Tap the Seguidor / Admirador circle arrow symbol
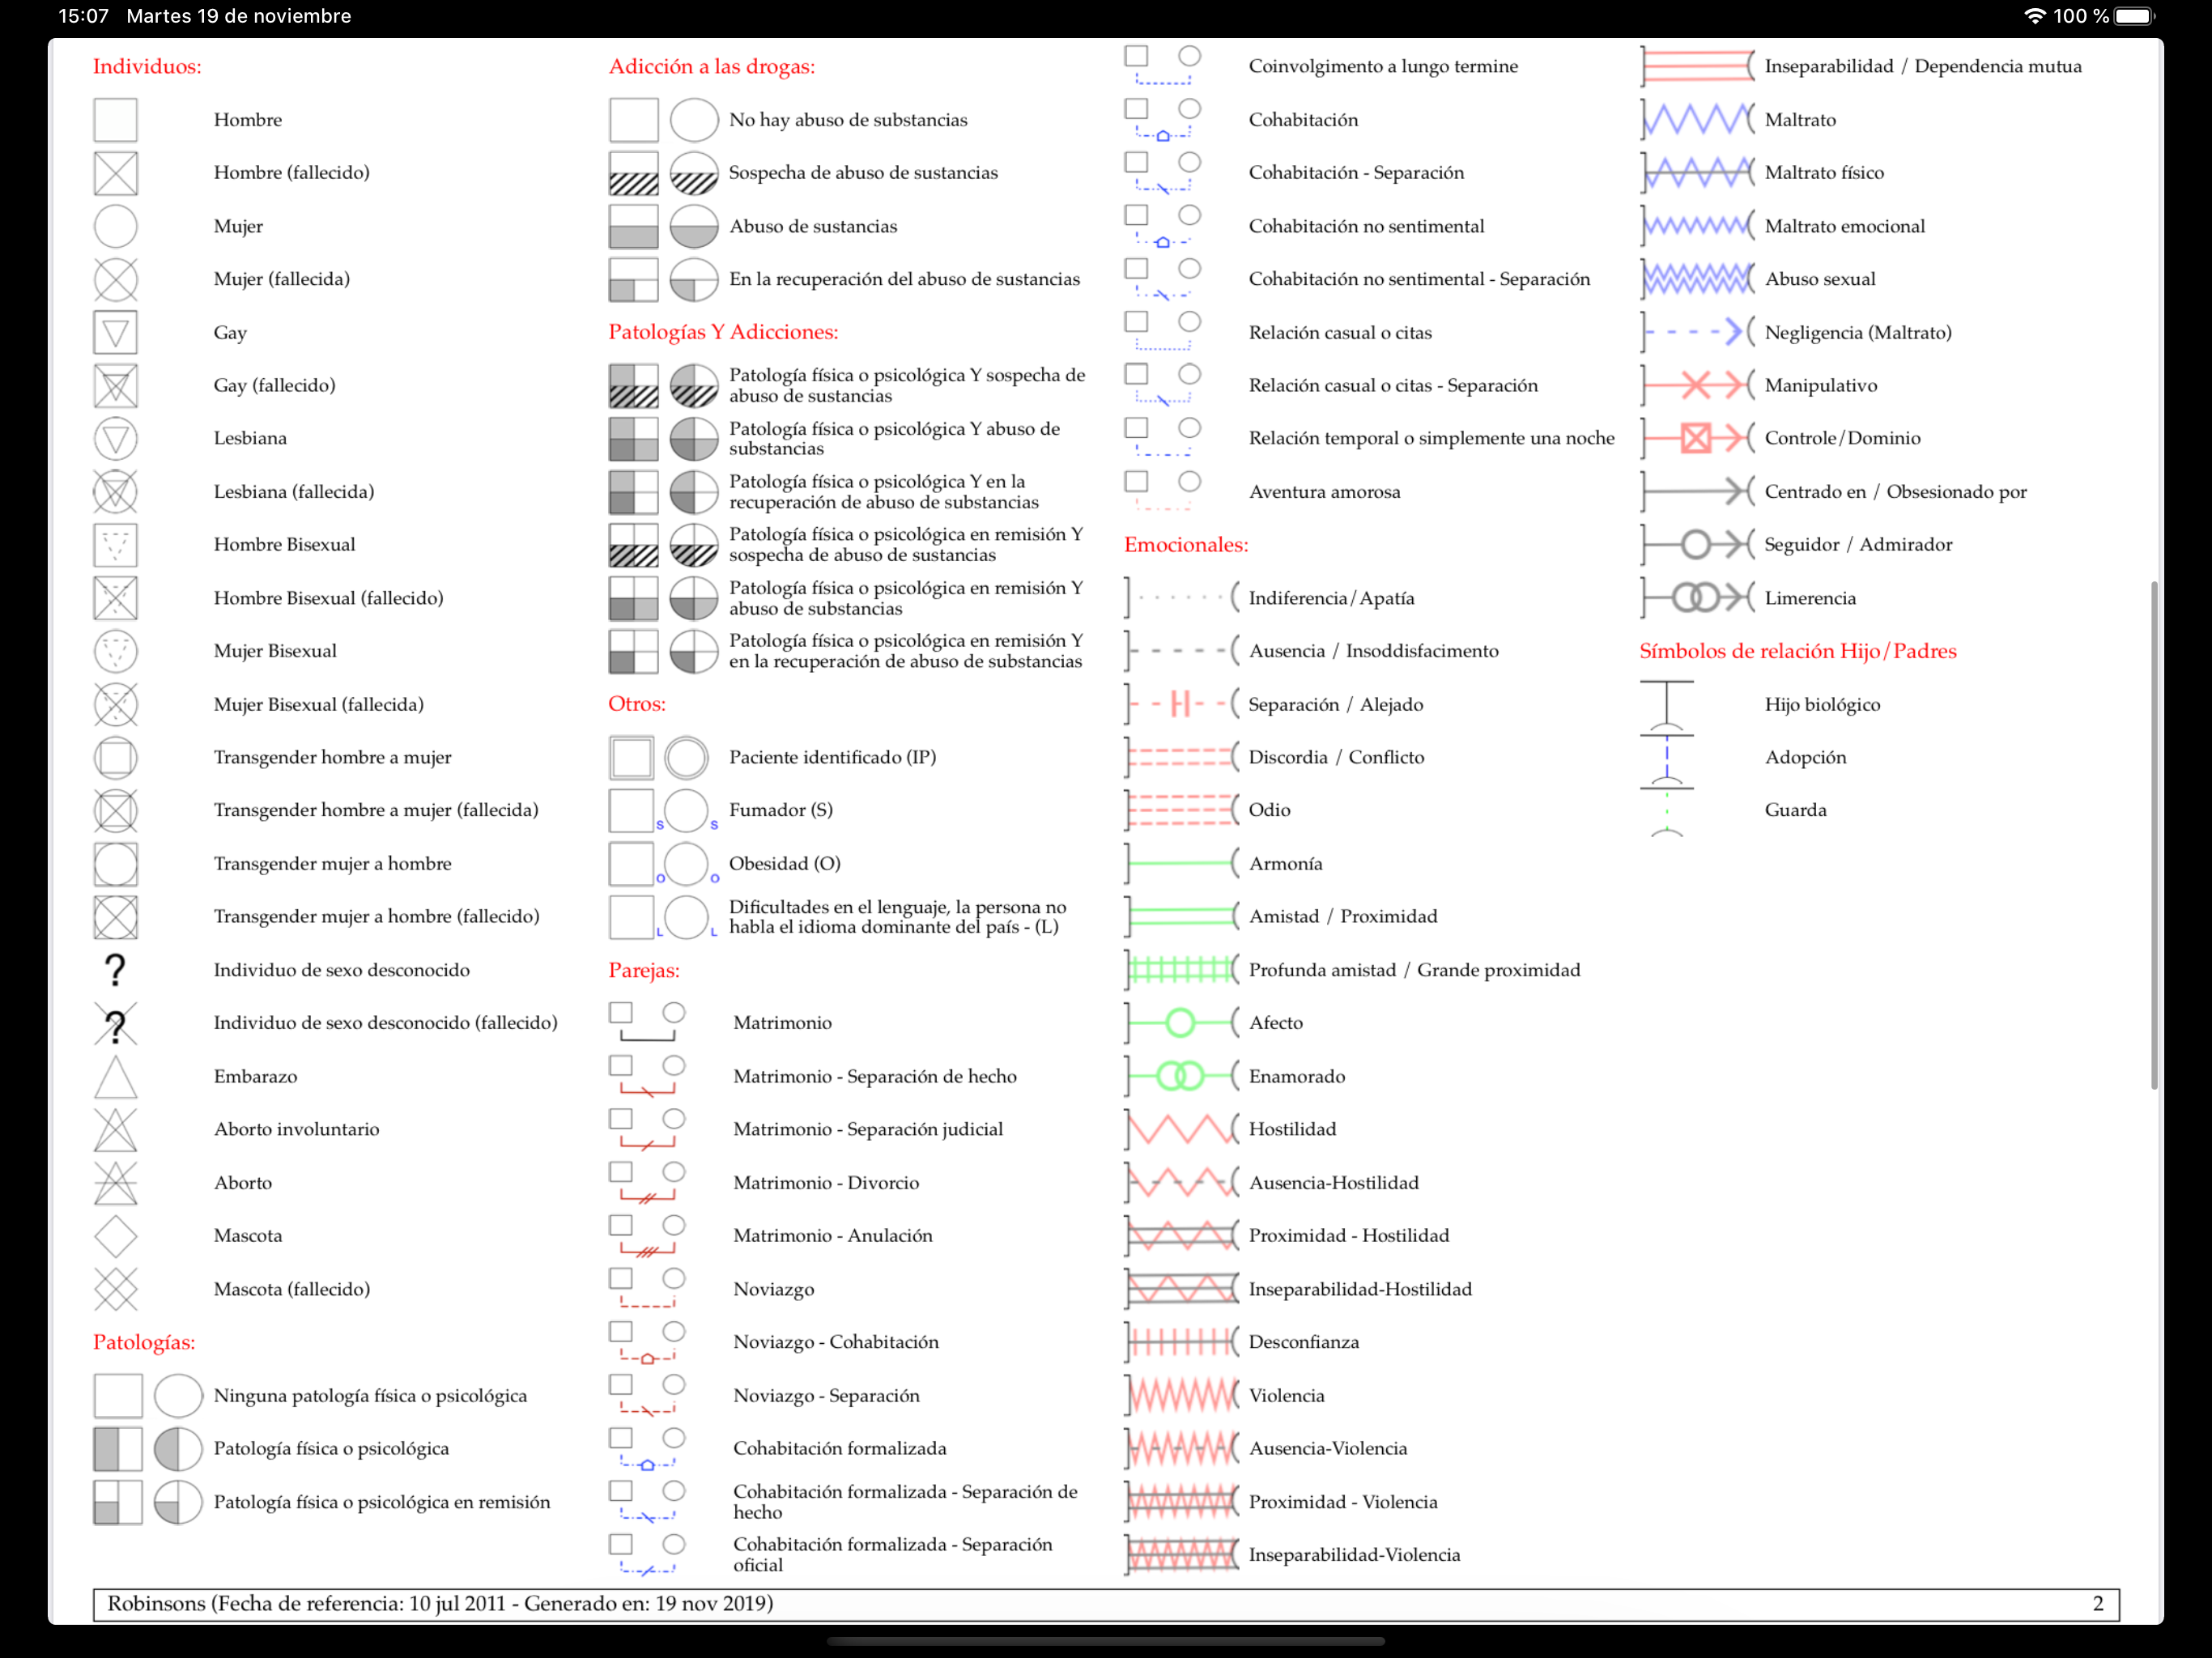 (1697, 544)
